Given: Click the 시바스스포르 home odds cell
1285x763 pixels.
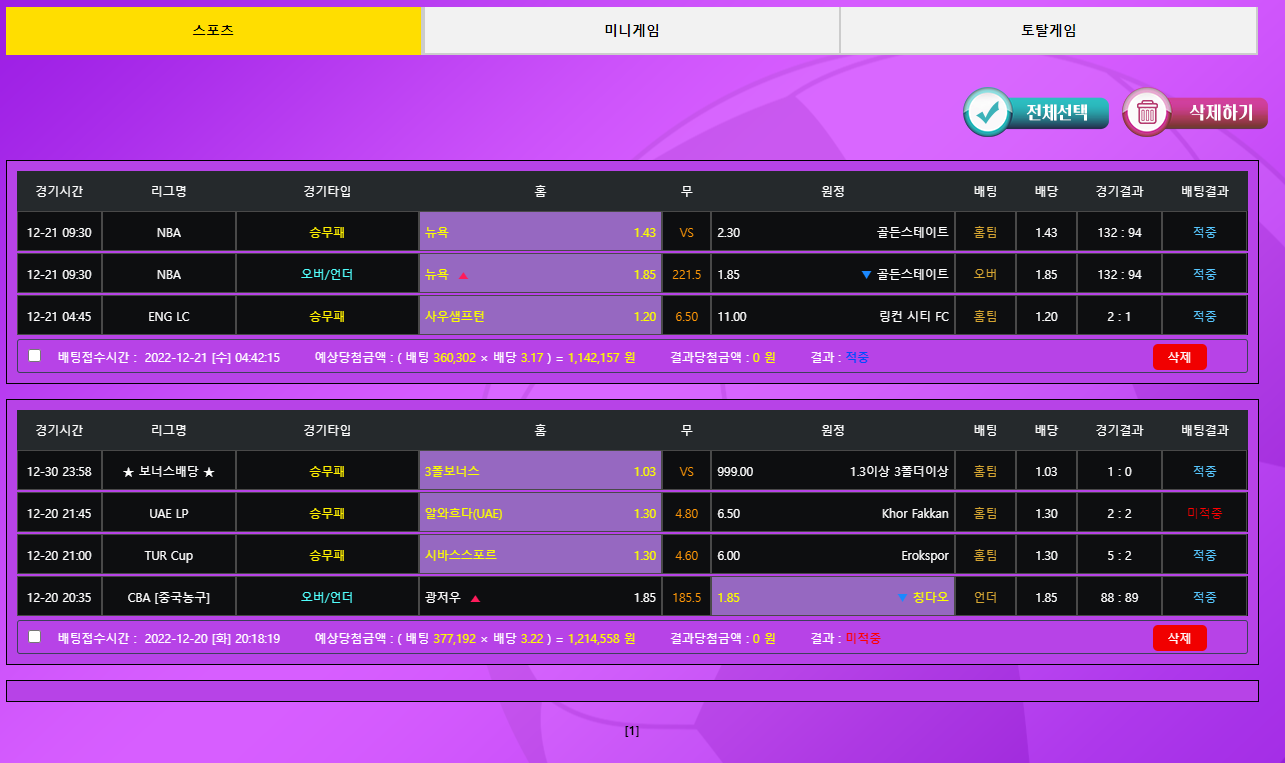Looking at the screenshot, I should 540,555.
